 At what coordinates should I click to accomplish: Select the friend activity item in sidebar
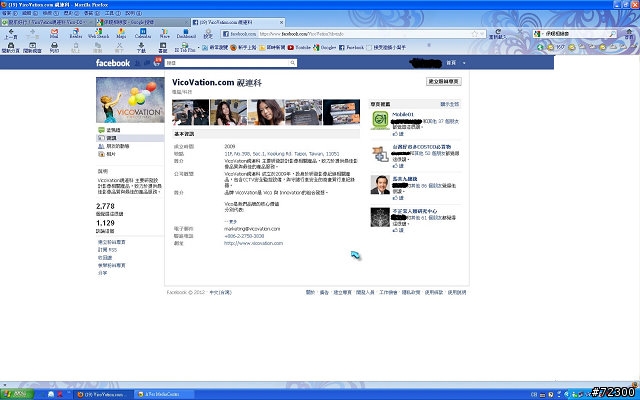(x=130, y=146)
